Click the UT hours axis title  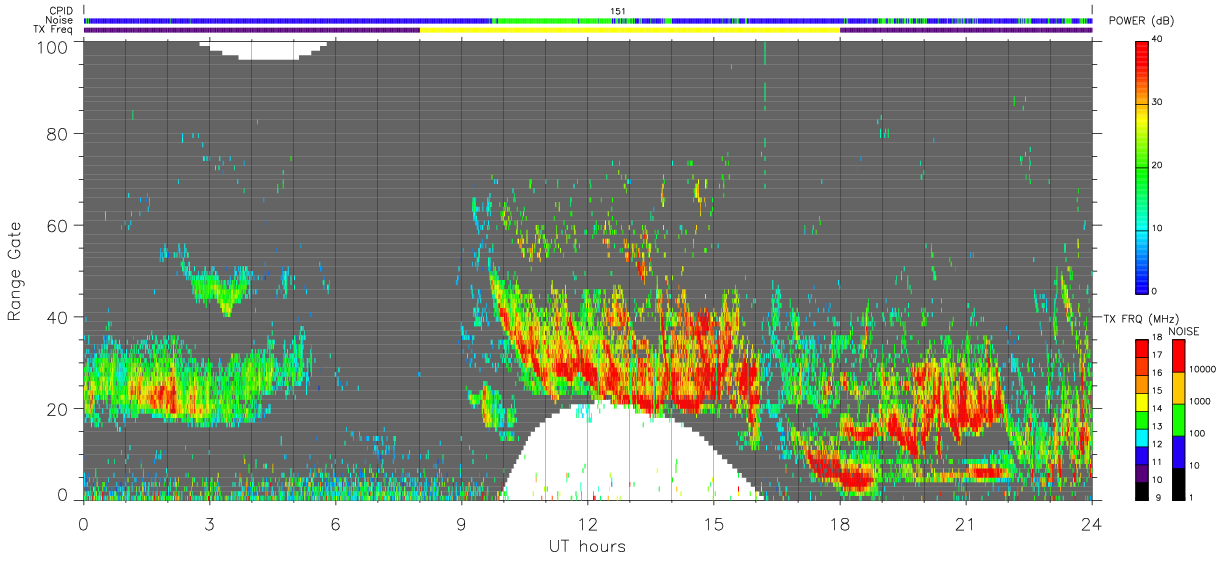(x=587, y=547)
